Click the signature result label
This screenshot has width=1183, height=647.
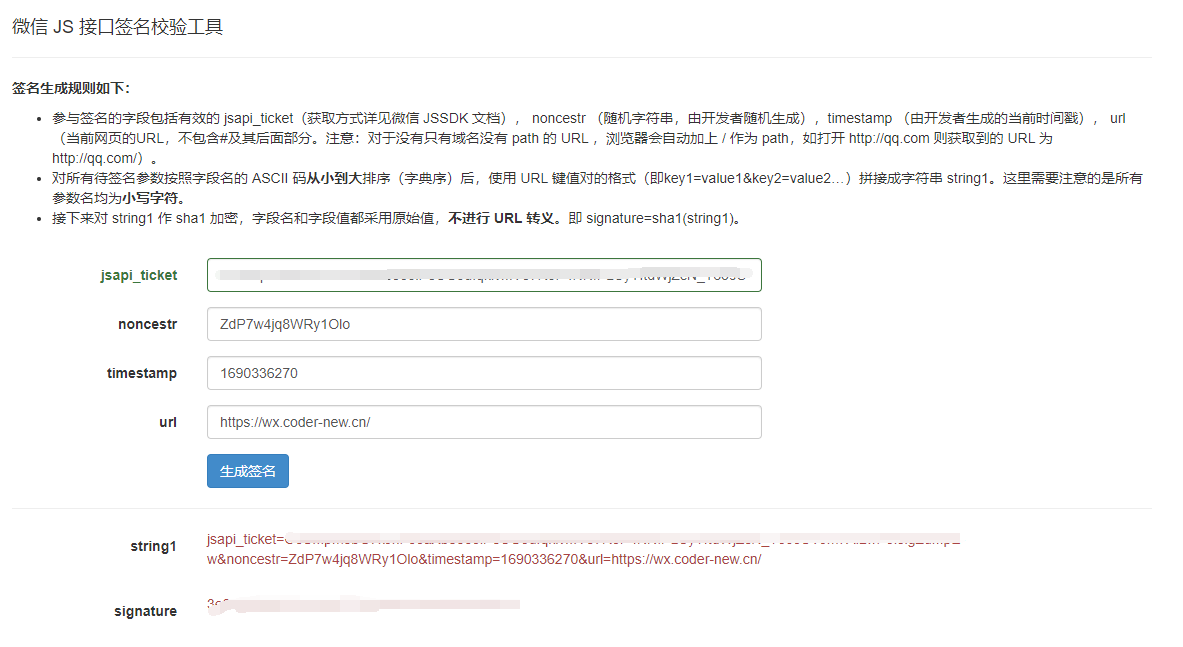pos(145,611)
